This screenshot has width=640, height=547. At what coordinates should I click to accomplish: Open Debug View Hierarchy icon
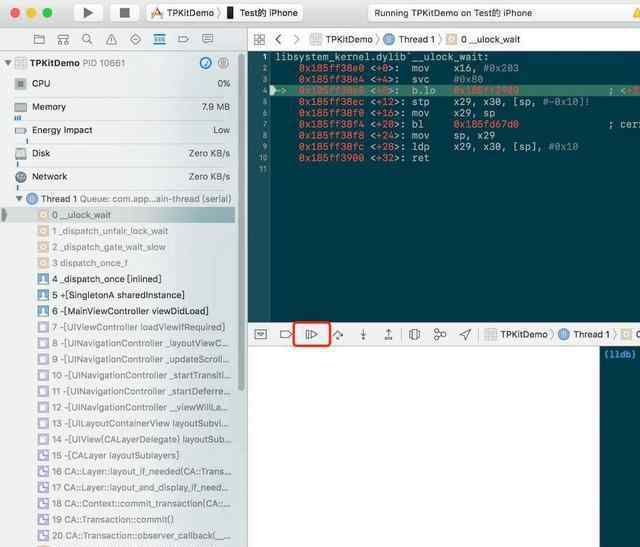click(414, 334)
